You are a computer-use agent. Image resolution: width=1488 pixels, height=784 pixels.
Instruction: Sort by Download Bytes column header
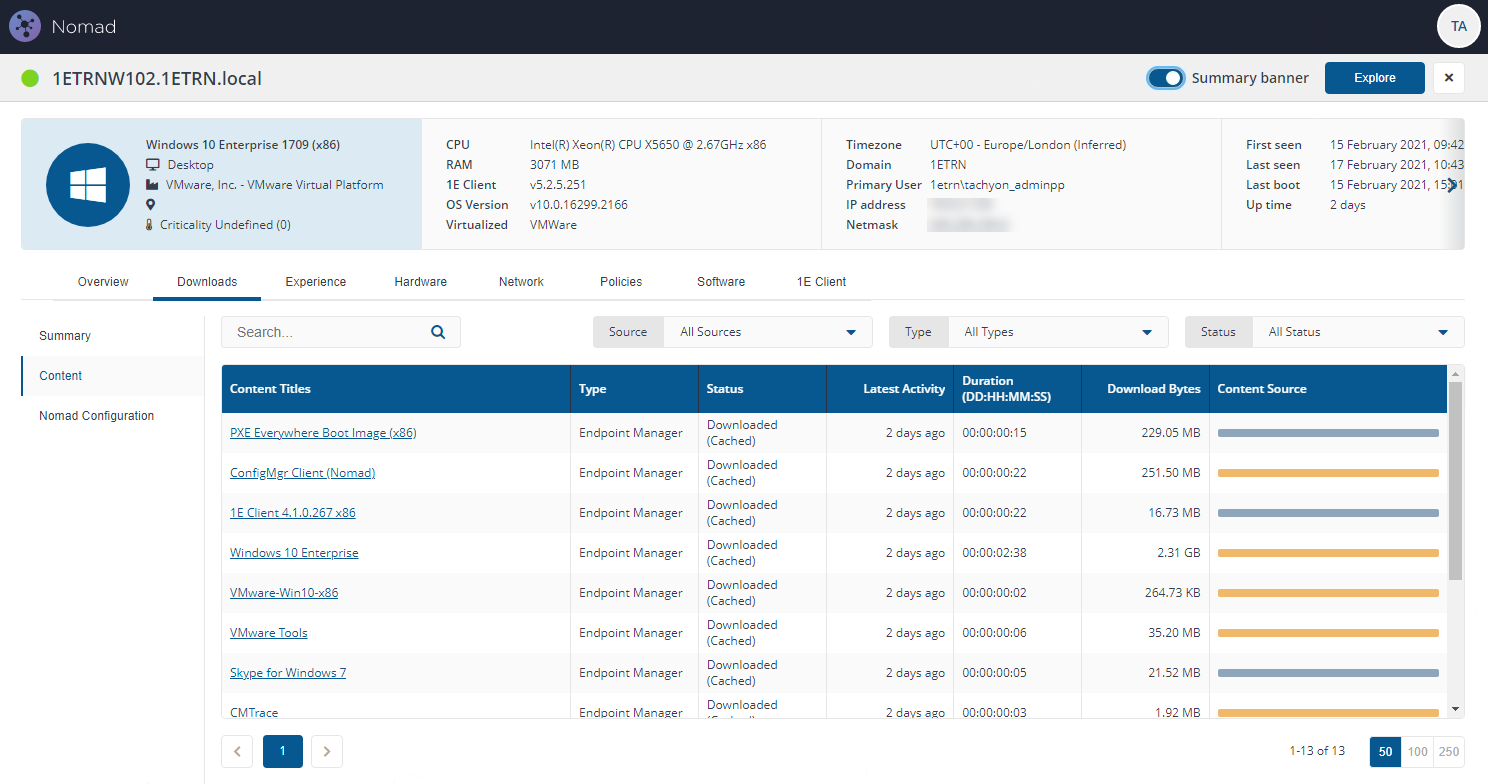tap(1146, 389)
